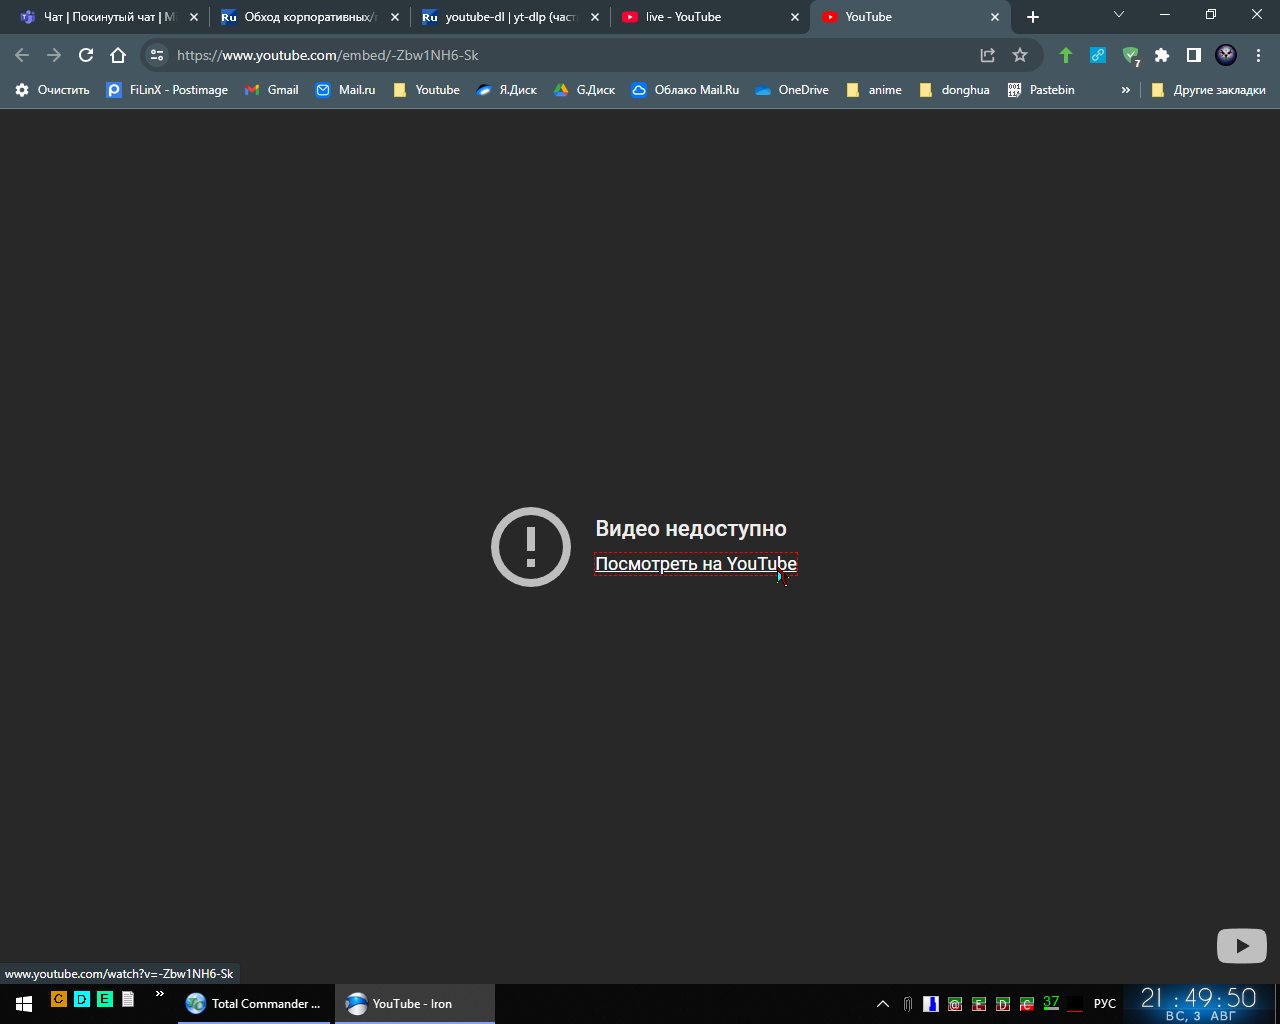Bookmark this page with the star icon

coord(1019,55)
